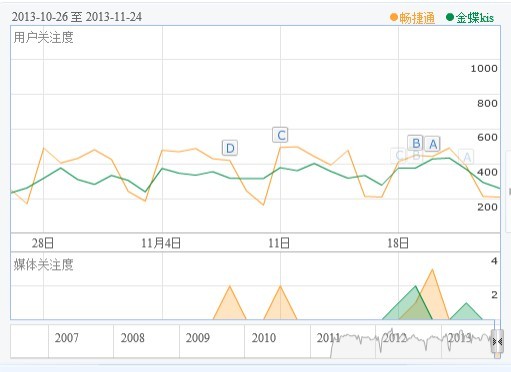Viewport: 511px width, 372px height.
Task: Click 2011 on the year timeline
Action: click(328, 338)
